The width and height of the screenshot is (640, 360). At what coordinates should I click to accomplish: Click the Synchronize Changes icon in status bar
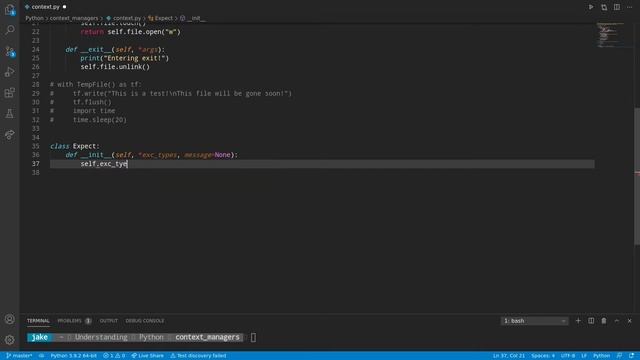click(x=41, y=356)
